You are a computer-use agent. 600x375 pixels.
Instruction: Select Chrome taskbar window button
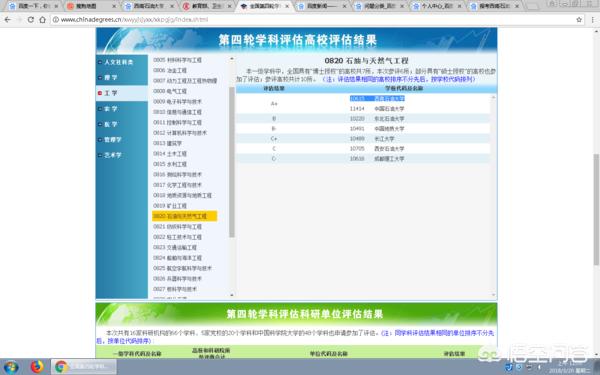tap(84, 367)
